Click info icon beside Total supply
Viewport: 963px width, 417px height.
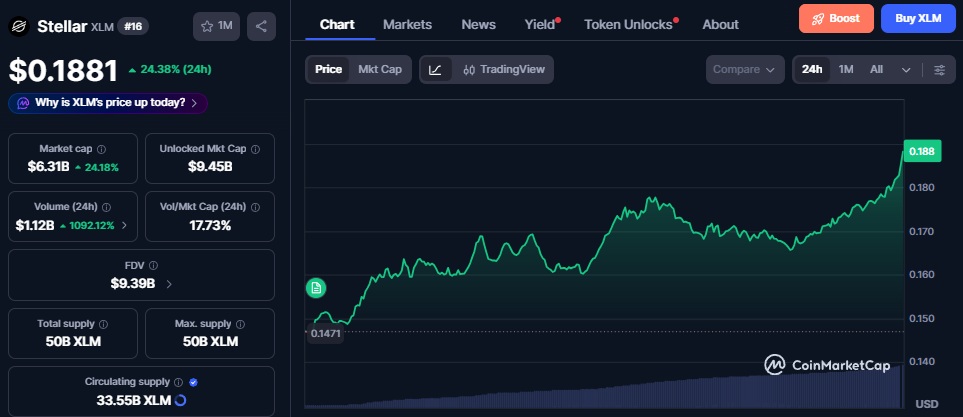(103, 324)
